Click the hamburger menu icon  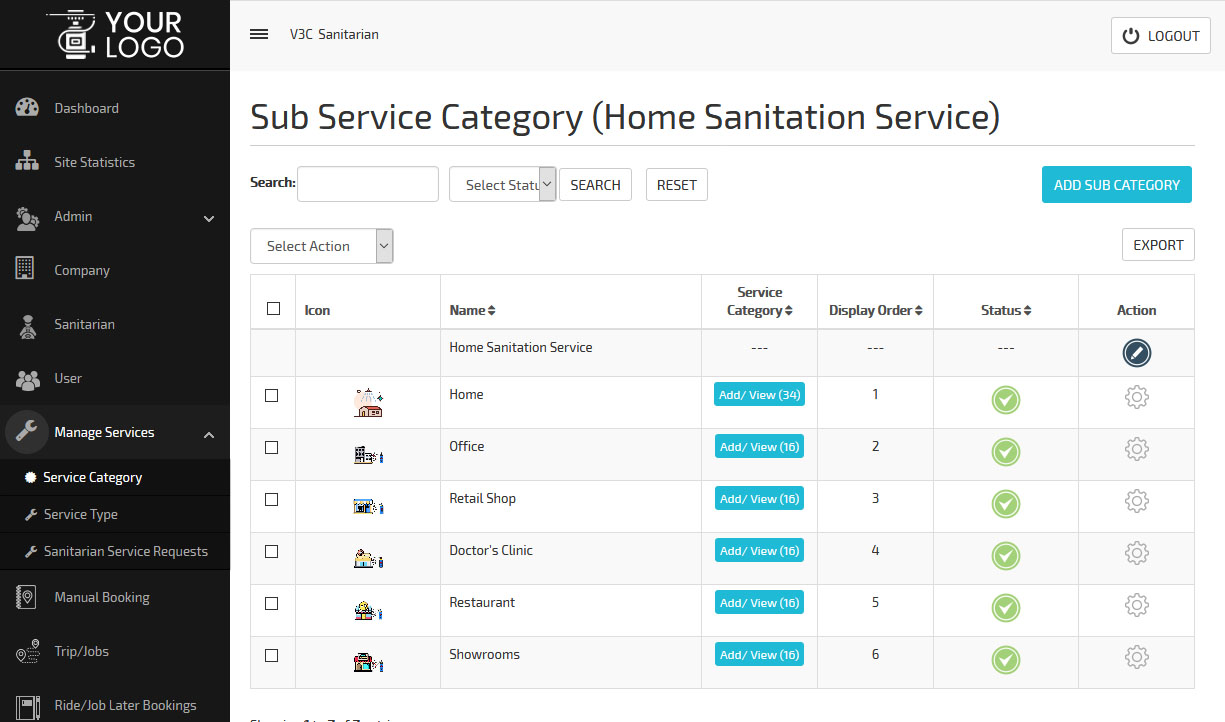[x=259, y=34]
